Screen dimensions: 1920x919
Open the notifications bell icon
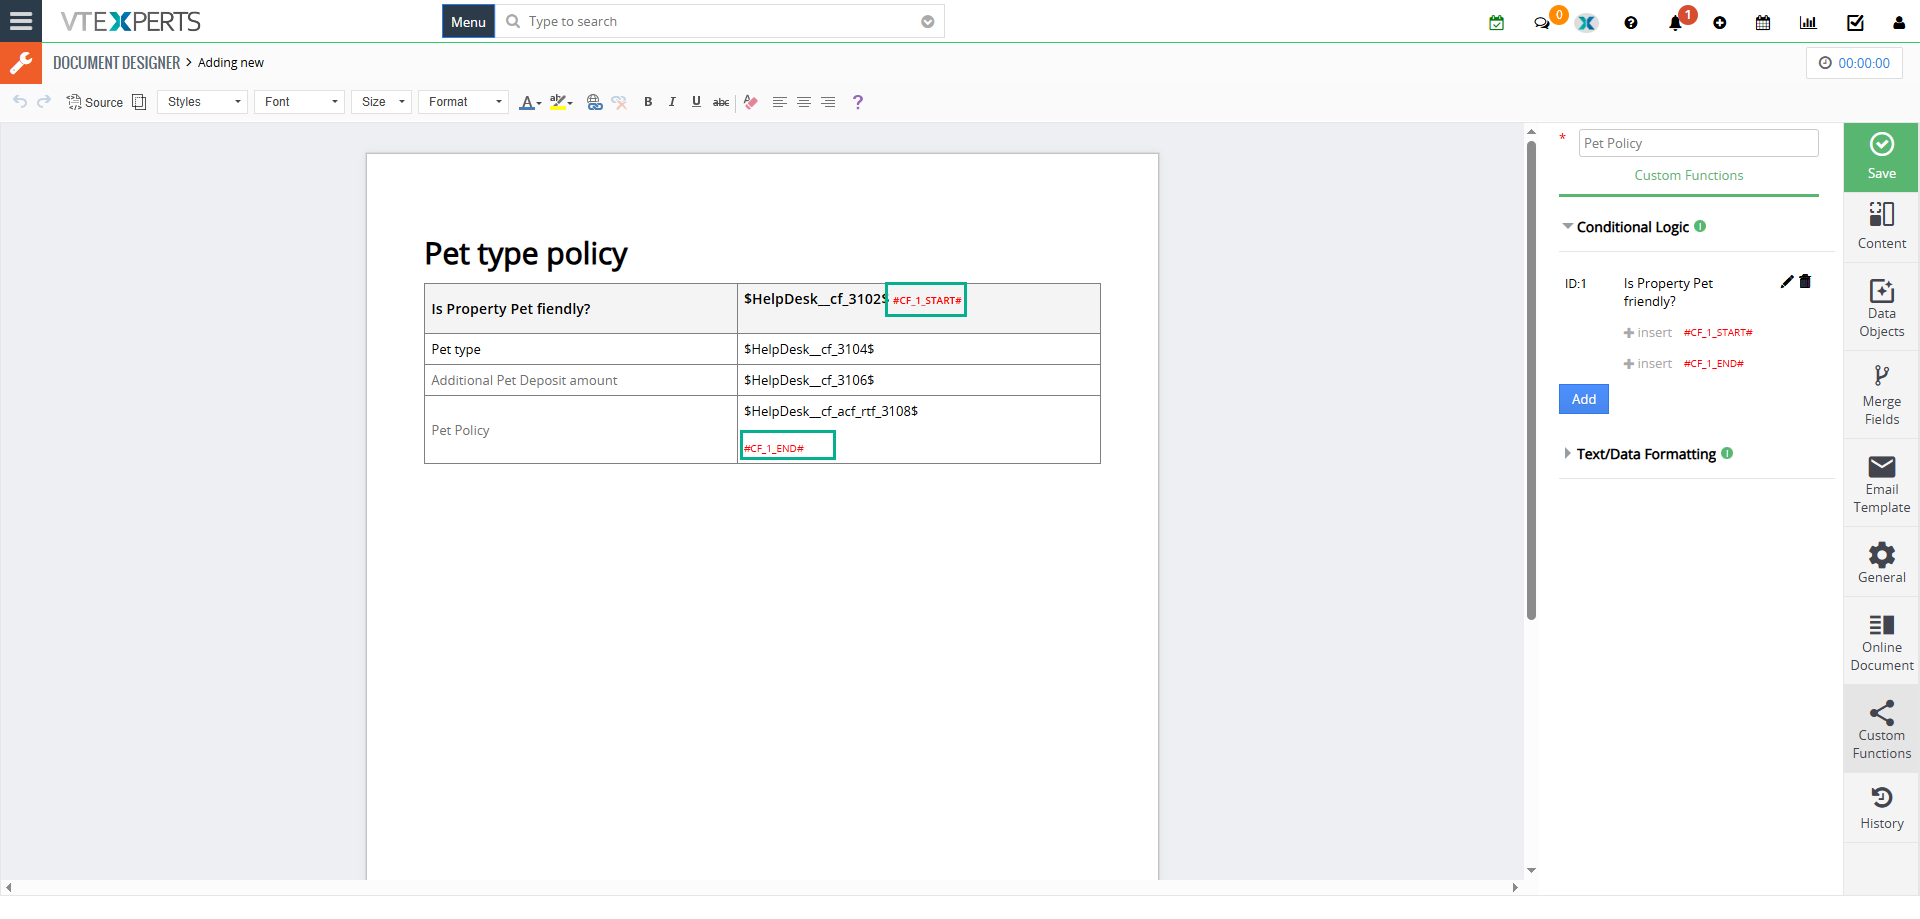point(1675,23)
